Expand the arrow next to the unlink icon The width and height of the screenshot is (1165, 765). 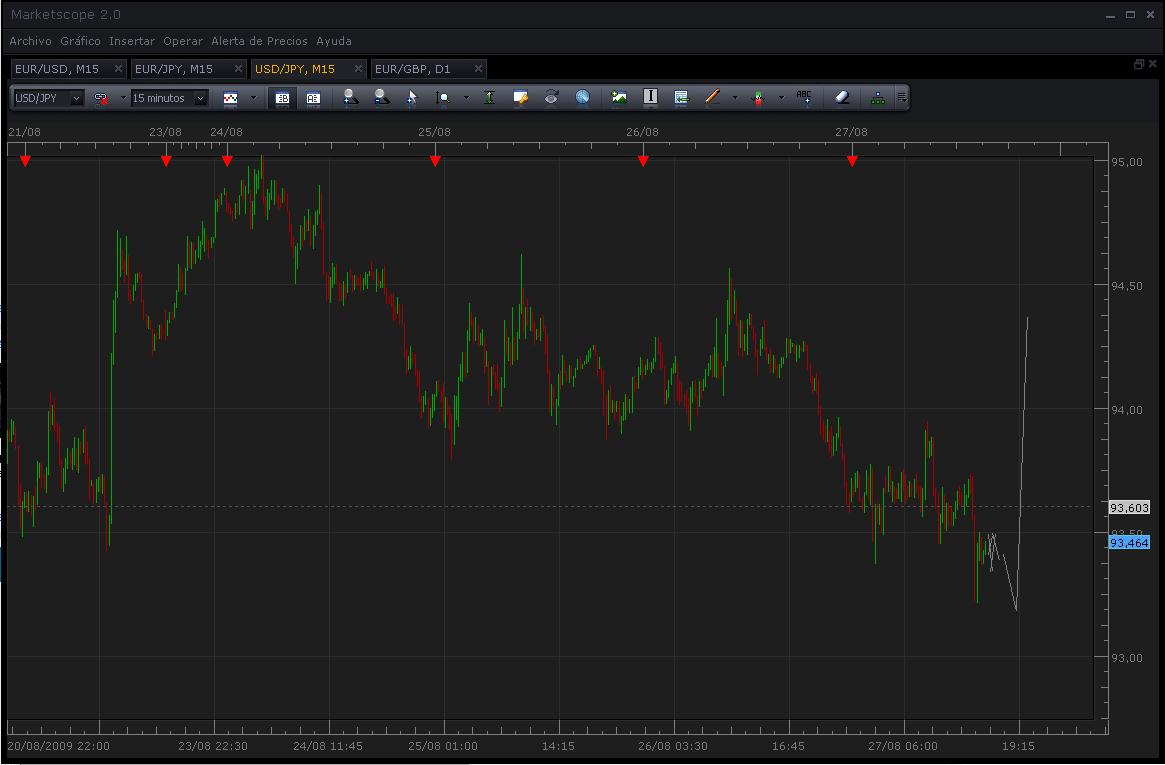tap(123, 98)
